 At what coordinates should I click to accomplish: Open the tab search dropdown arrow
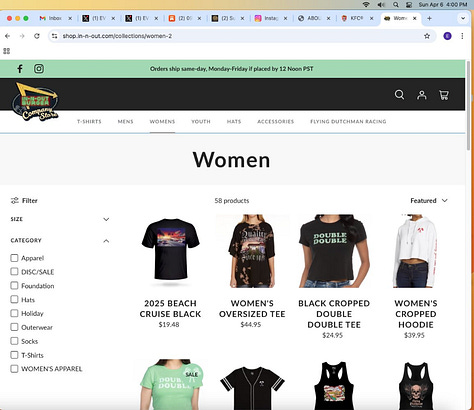(x=463, y=18)
